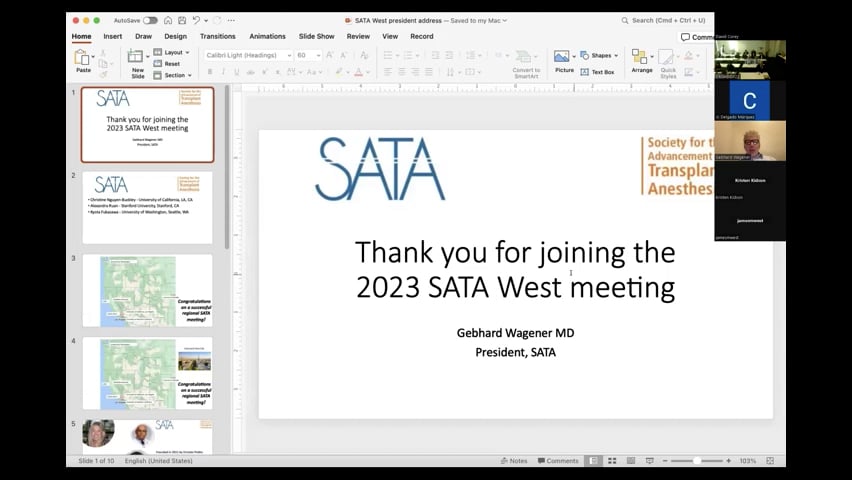This screenshot has height=480, width=852.
Task: Open the Transitions tab
Action: pos(217,36)
